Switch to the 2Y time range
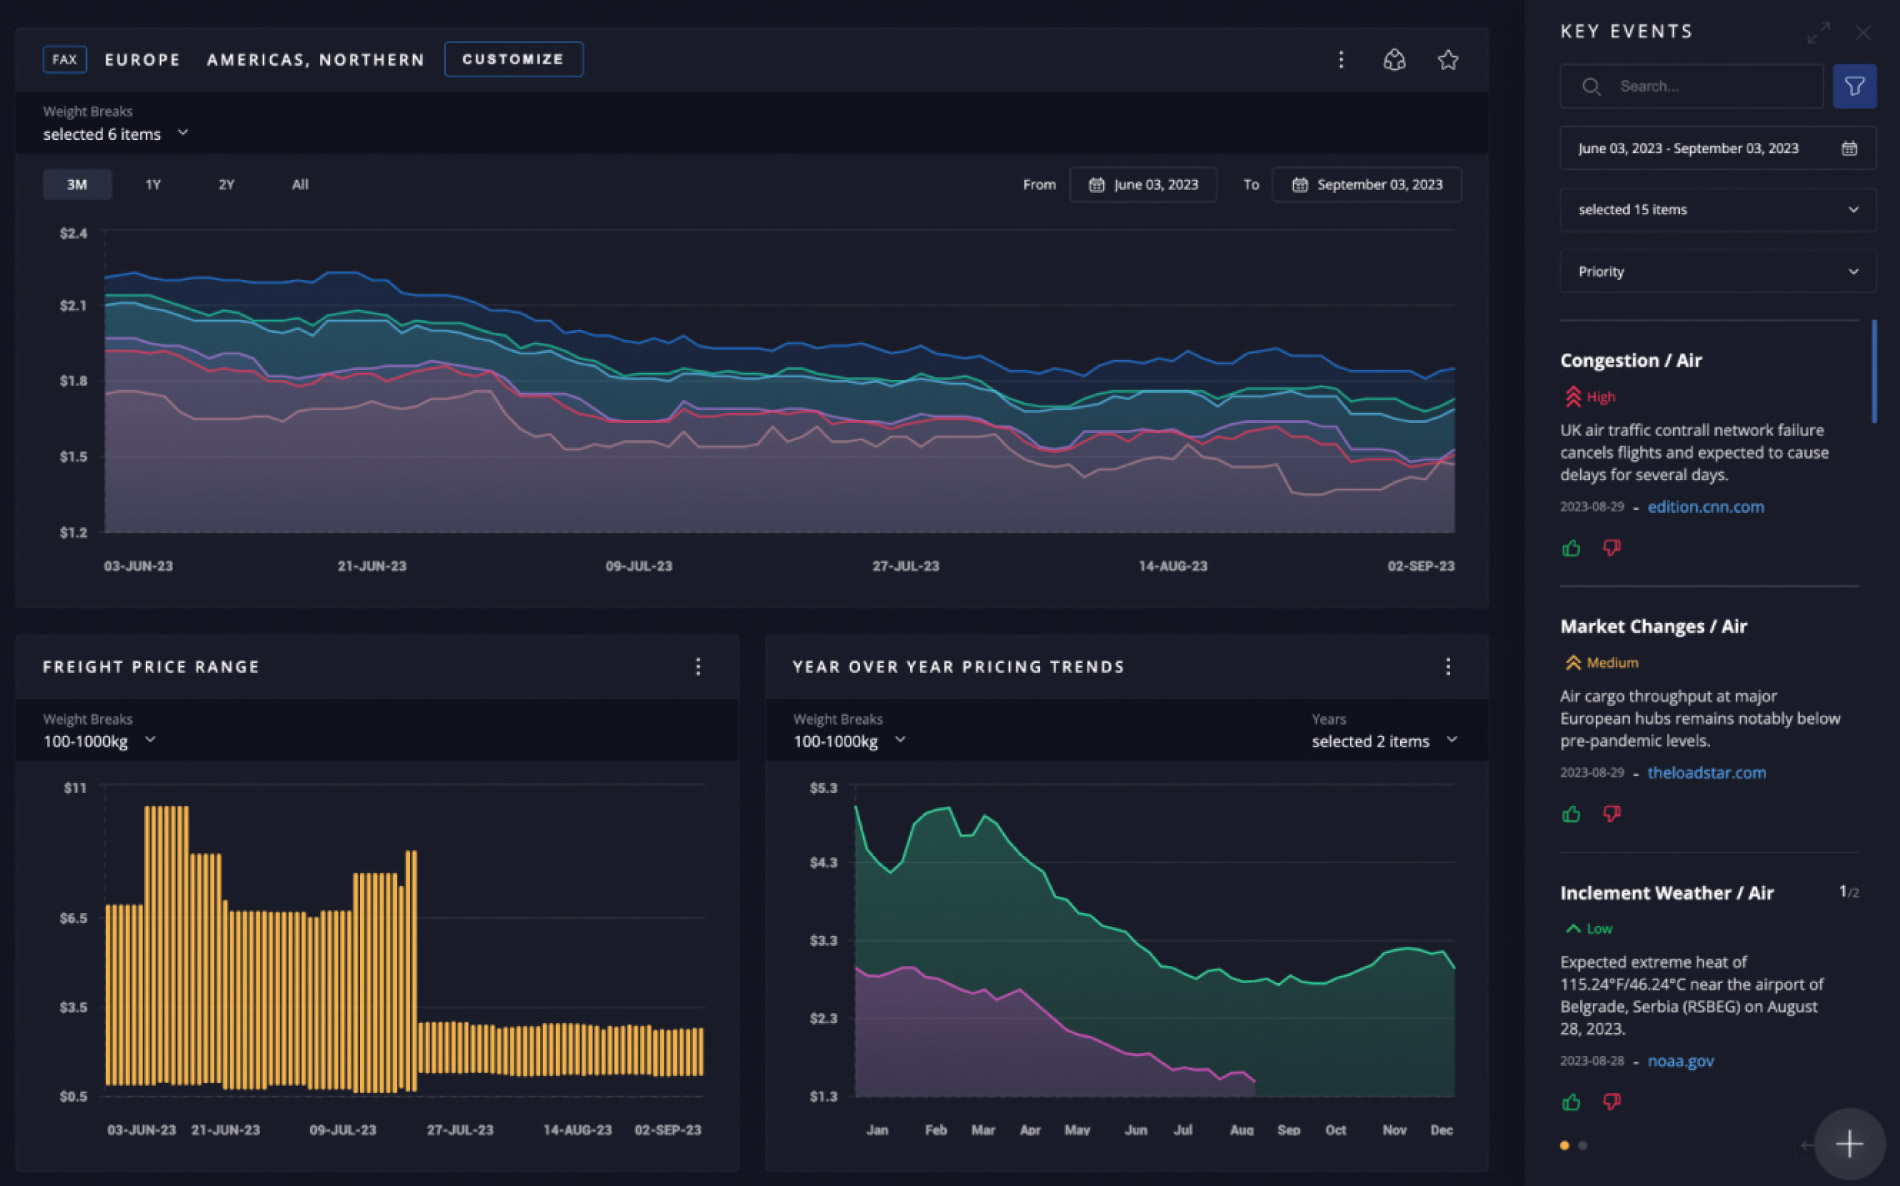This screenshot has width=1900, height=1186. click(x=226, y=185)
